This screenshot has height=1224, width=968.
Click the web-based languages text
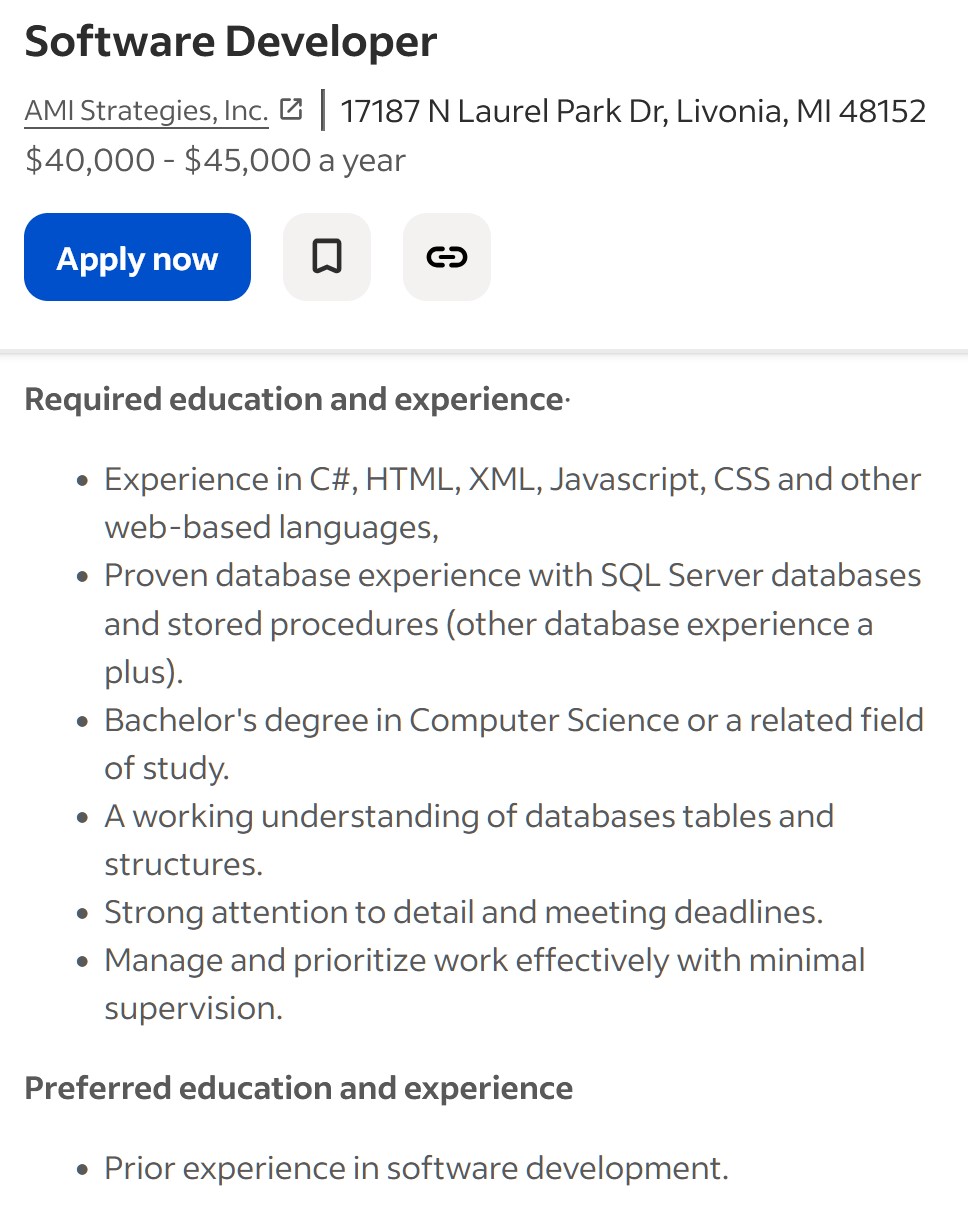(x=271, y=527)
